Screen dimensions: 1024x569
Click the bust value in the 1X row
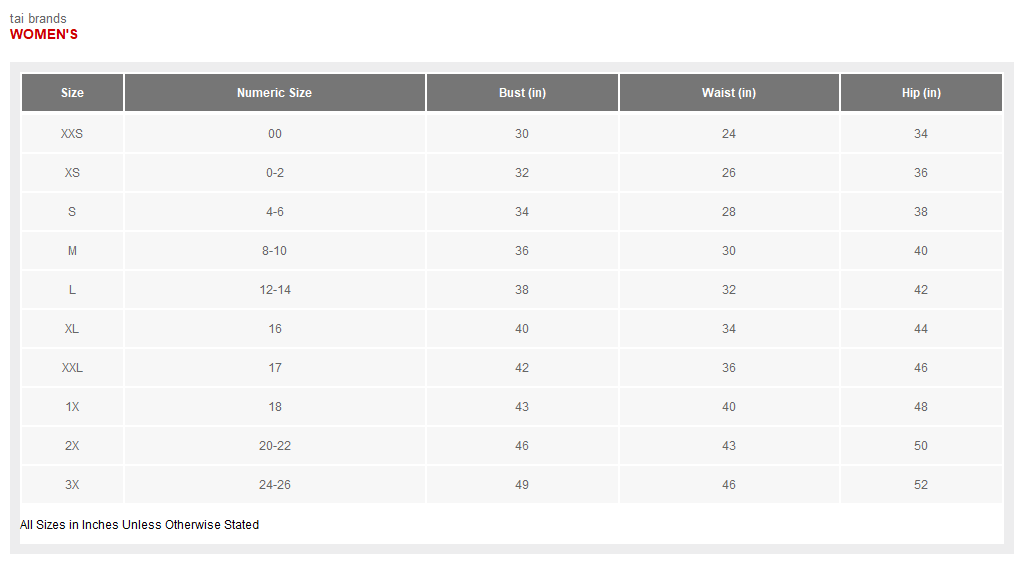pos(522,407)
